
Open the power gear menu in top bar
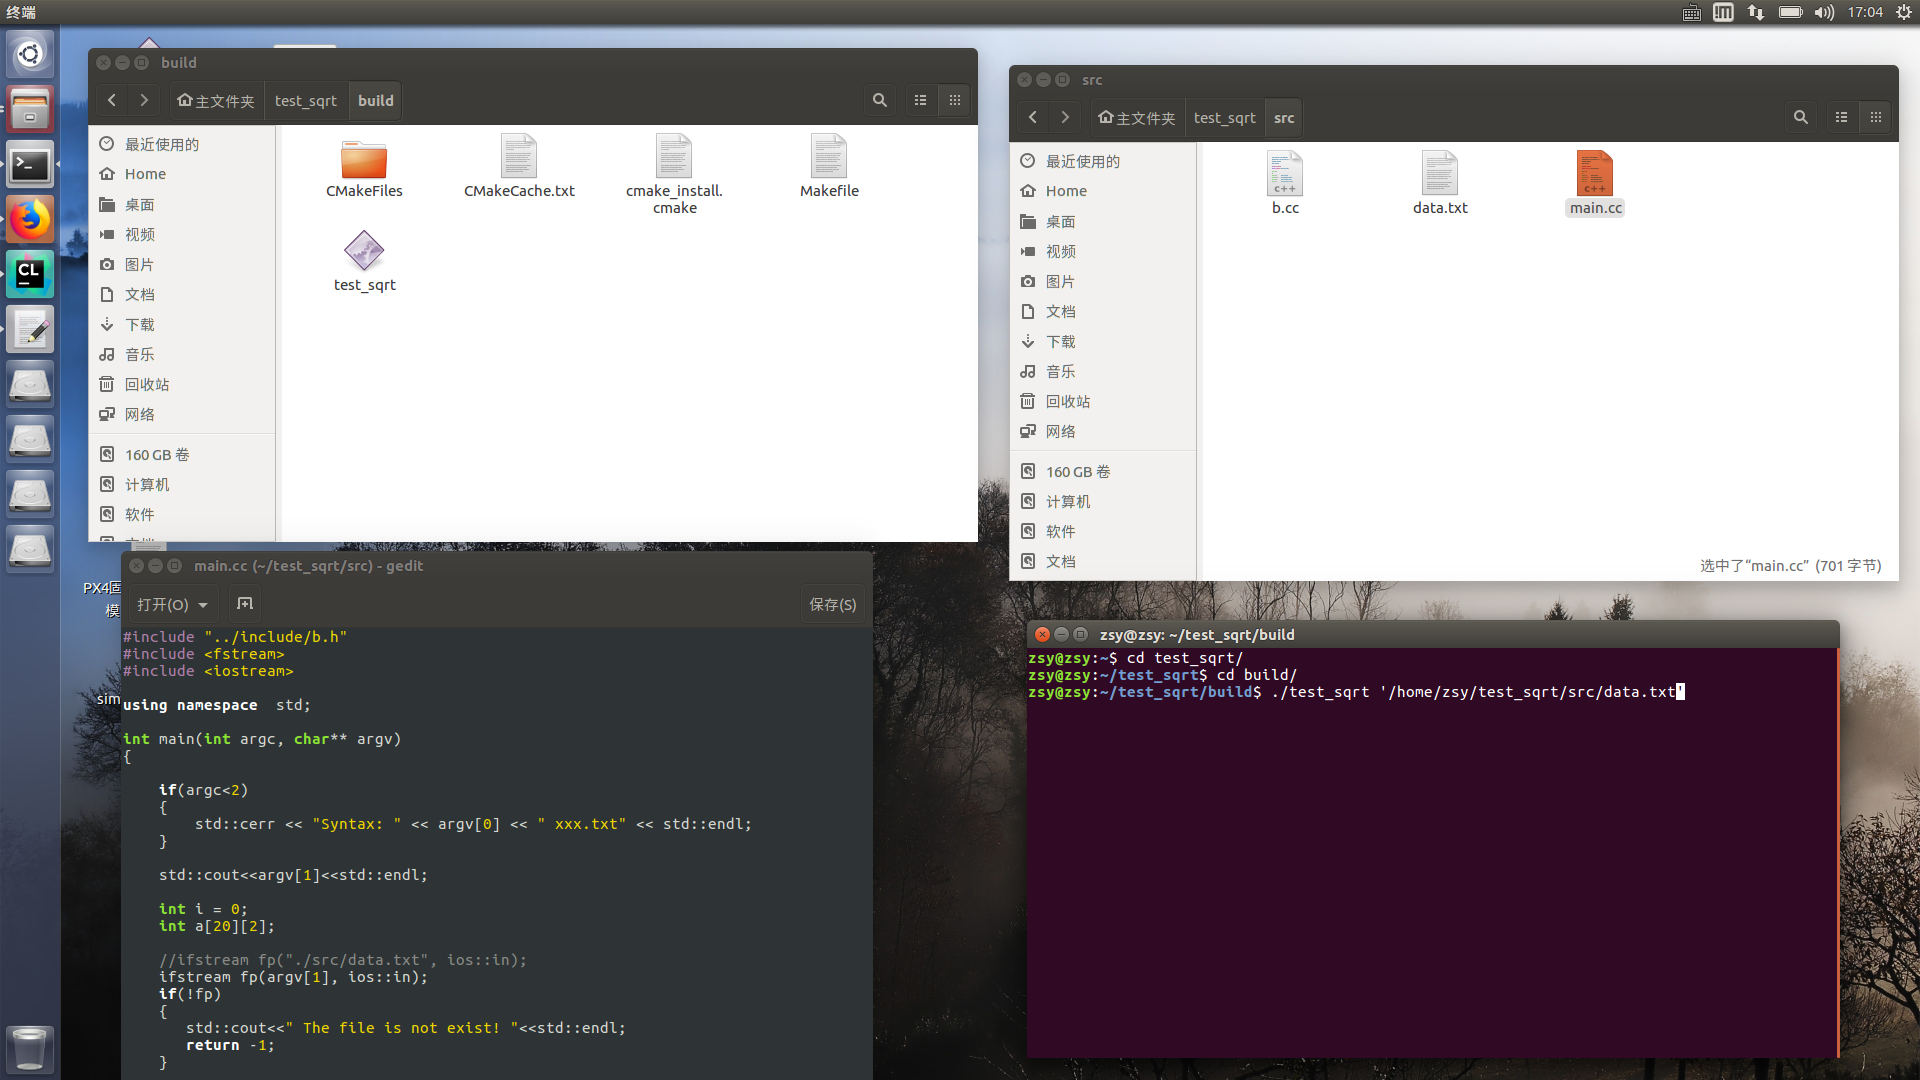(1903, 13)
